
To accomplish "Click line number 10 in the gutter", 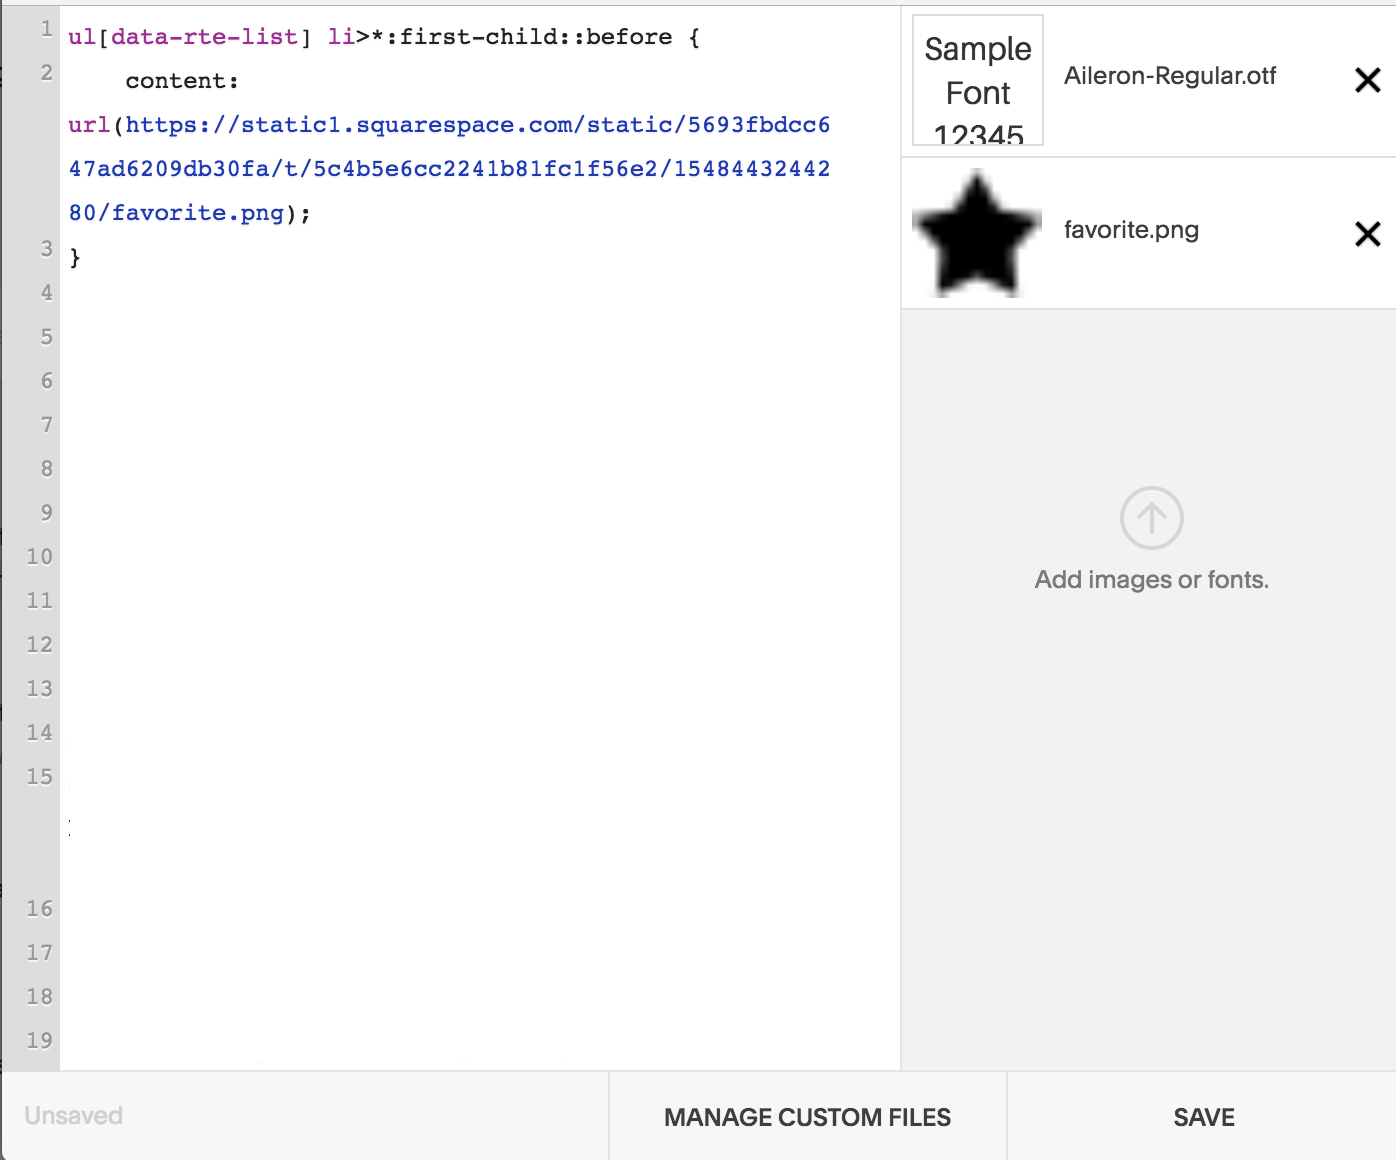I will coord(39,557).
